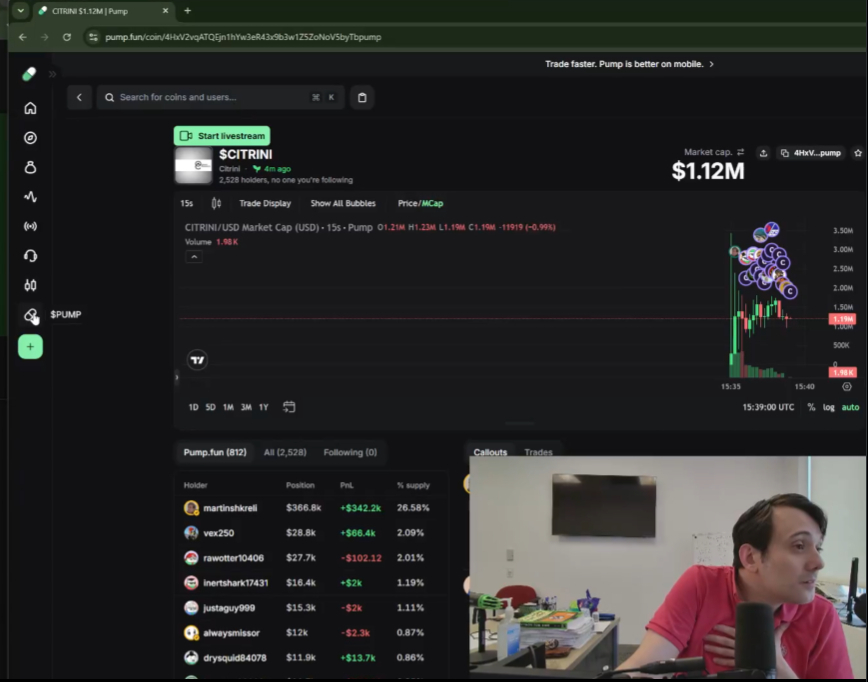Reload the page in the browser
Screen dimensions: 868x682
[x=67, y=37]
